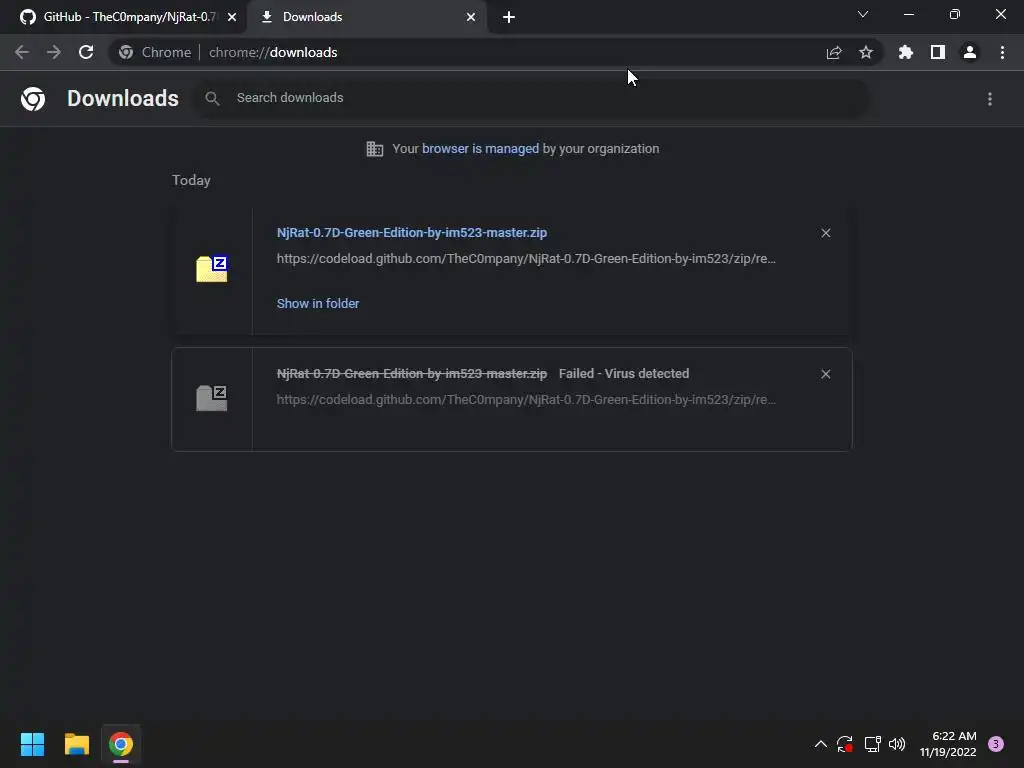This screenshot has height=768, width=1024.
Task: Open the volume speaker icon
Action: pos(897,744)
